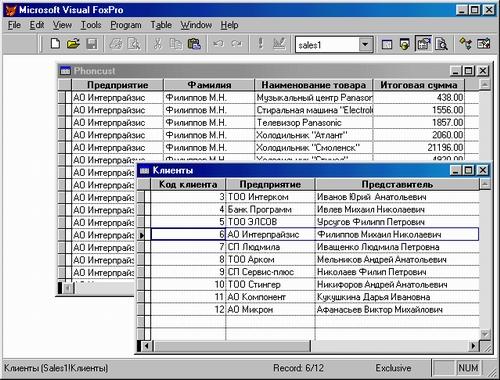The height and width of the screenshot is (380, 500).
Task: Click the Paste clipboard icon
Action: 194,44
